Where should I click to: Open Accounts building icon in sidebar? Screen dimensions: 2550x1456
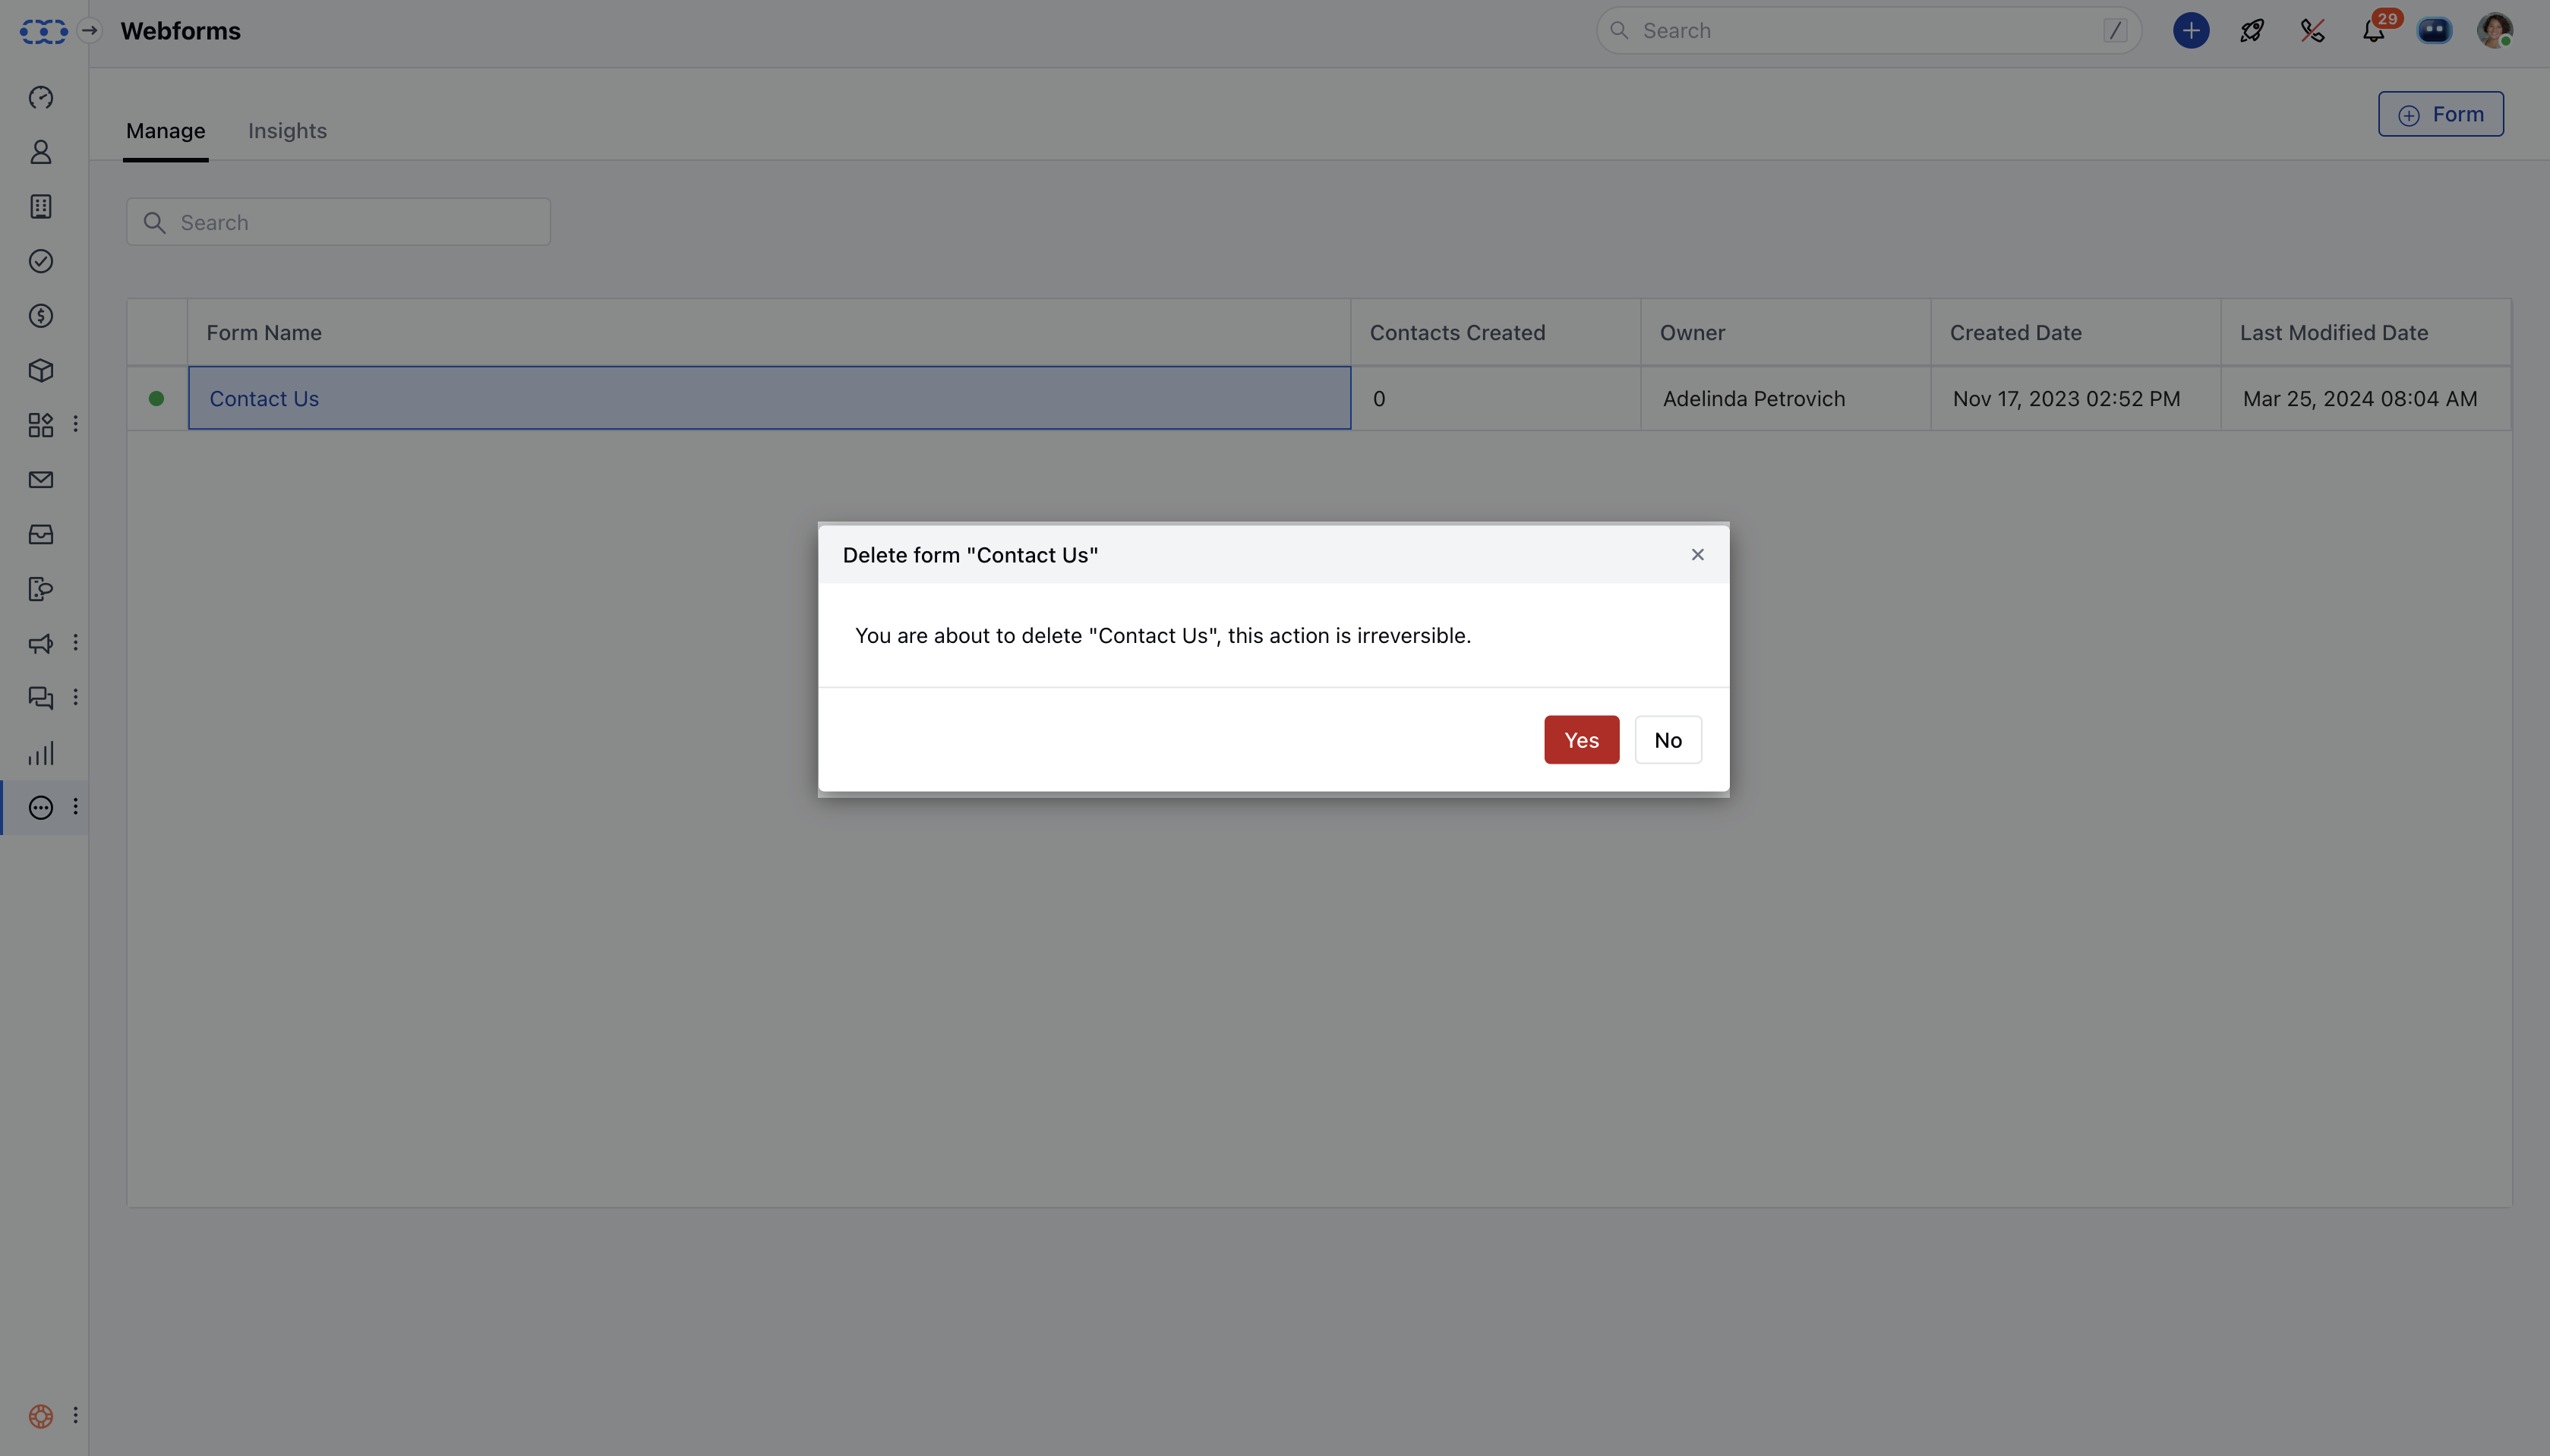(41, 207)
